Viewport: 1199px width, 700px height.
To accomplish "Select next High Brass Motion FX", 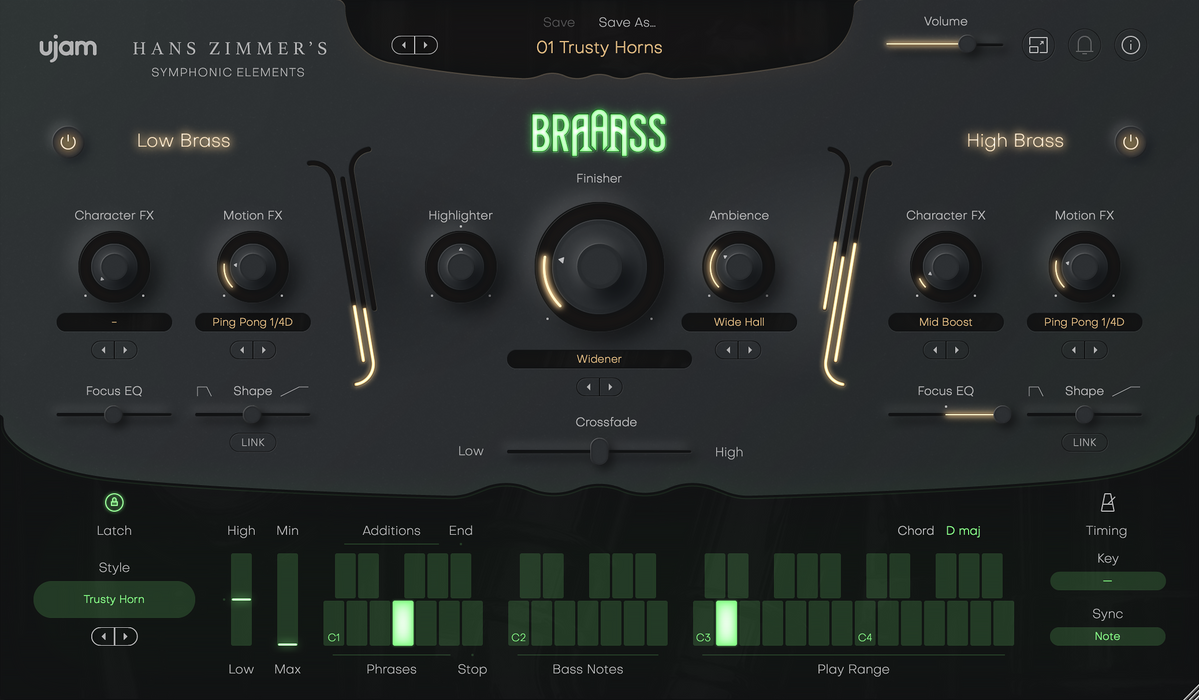I will pyautogui.click(x=1096, y=350).
